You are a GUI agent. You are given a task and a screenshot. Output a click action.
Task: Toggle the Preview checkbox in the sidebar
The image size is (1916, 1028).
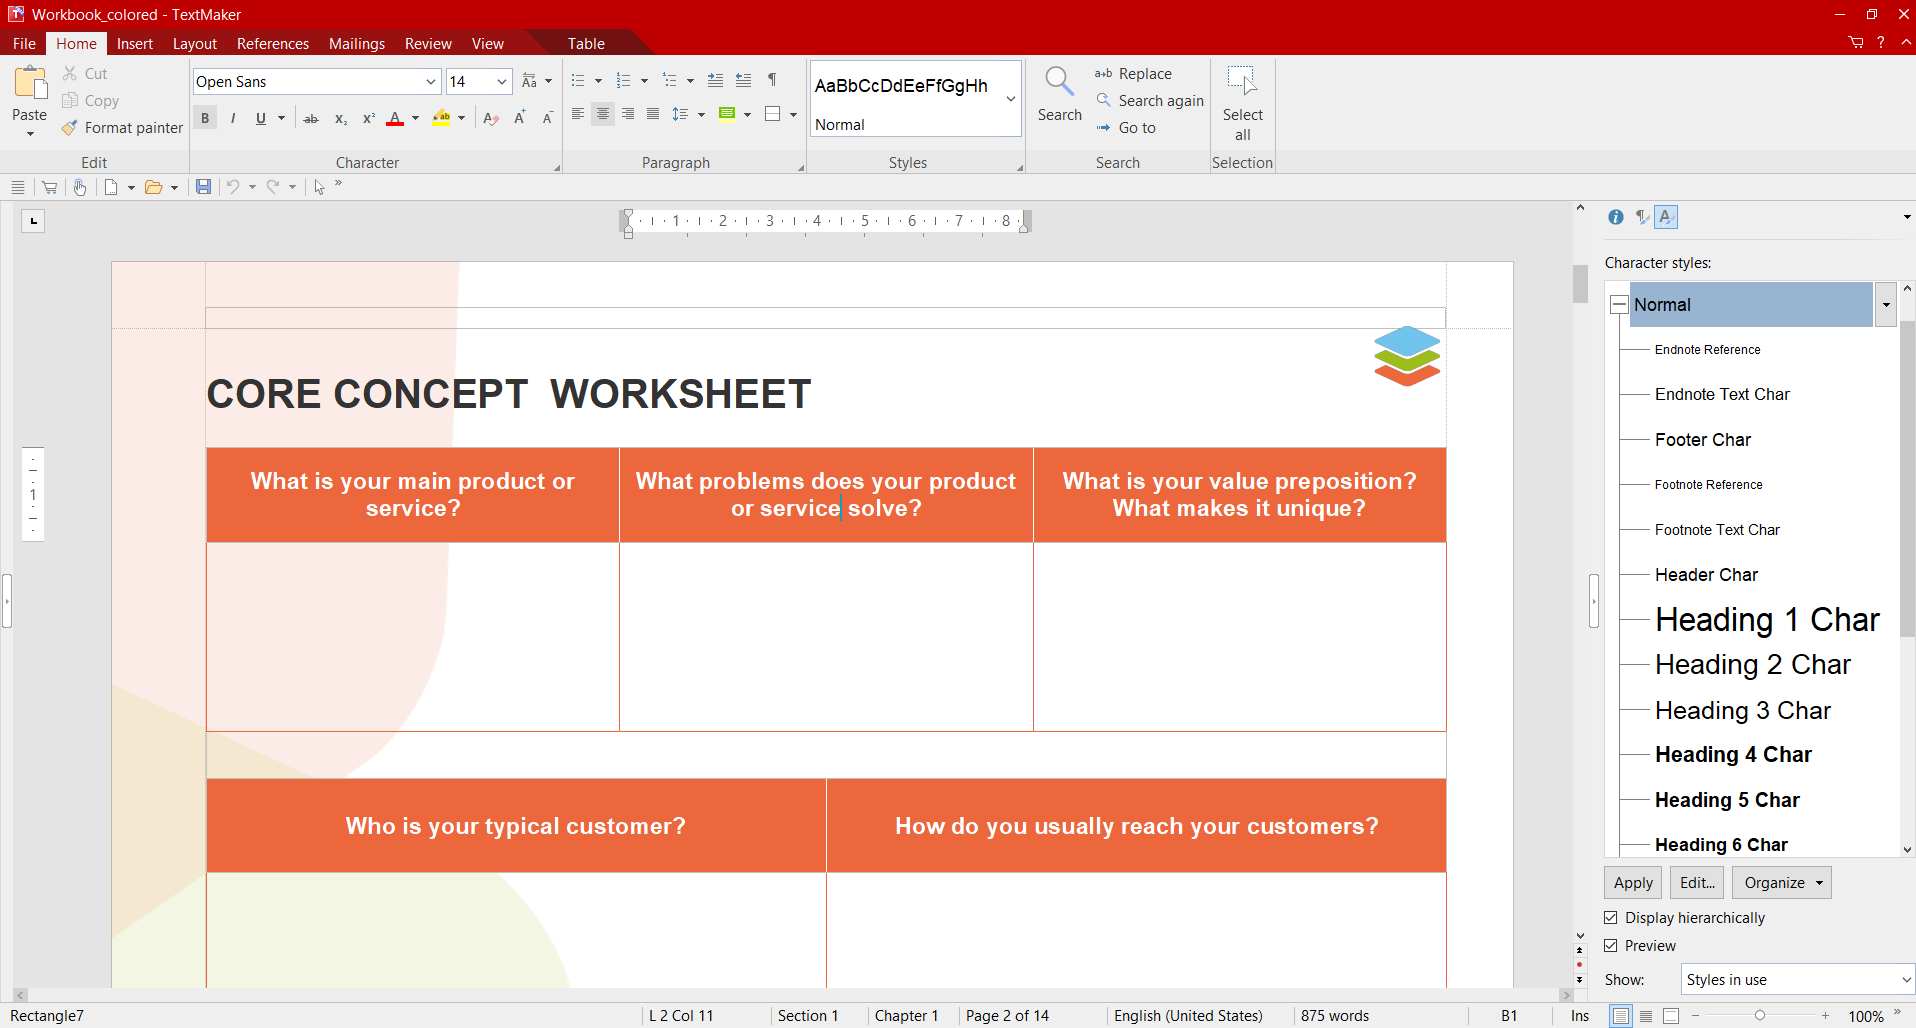coord(1611,945)
